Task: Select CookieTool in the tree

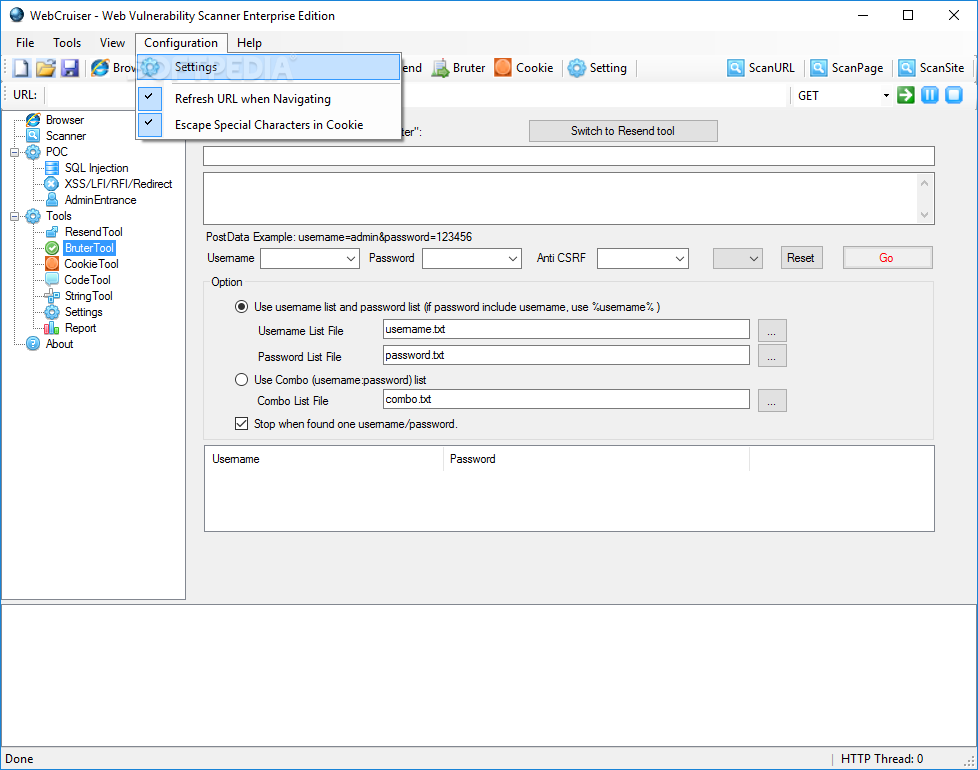Action: [91, 264]
